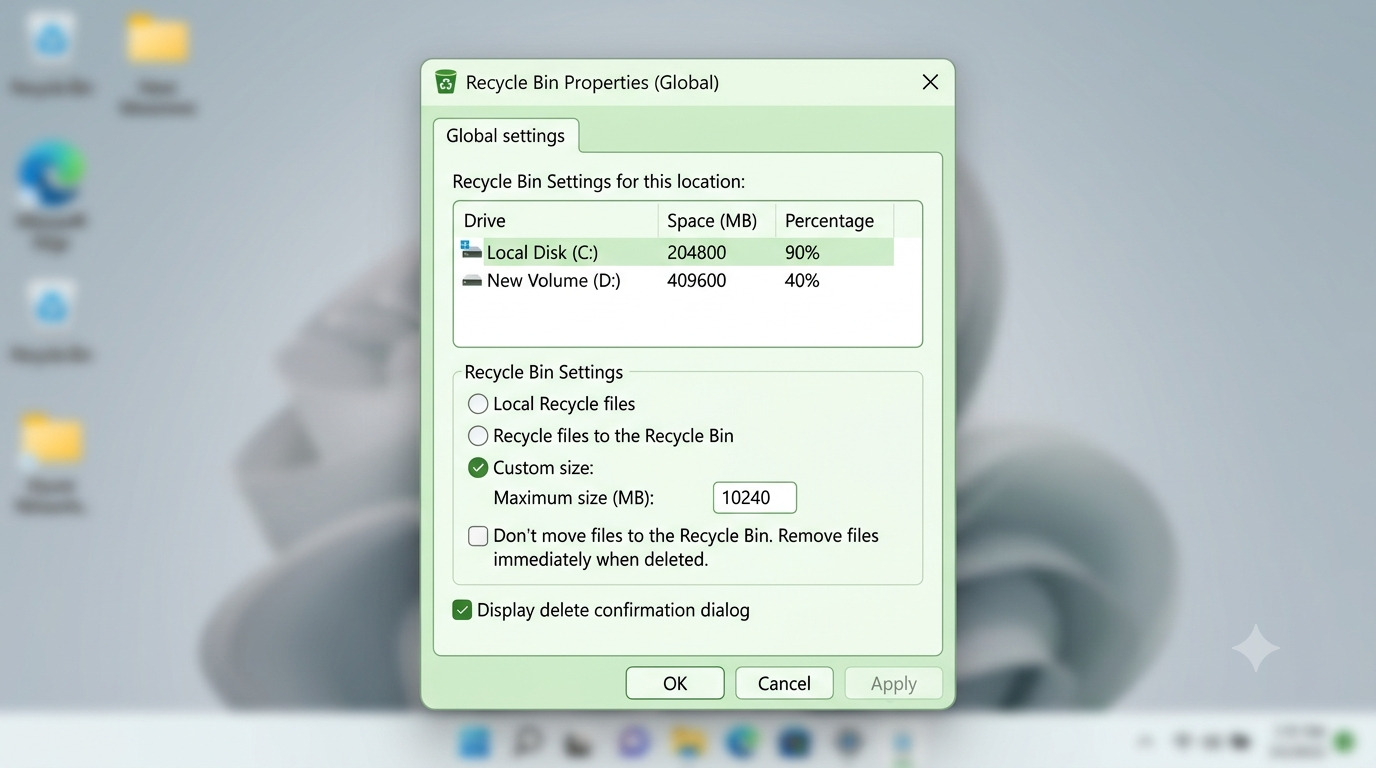1376x768 pixels.
Task: Open taskbar Search
Action: (x=527, y=742)
